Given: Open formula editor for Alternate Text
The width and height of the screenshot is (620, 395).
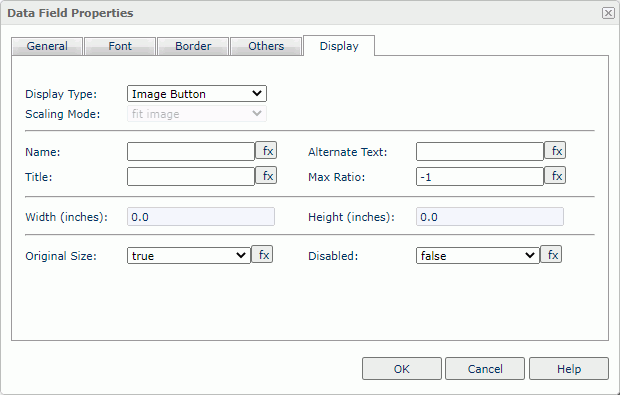Looking at the screenshot, I should coord(555,151).
